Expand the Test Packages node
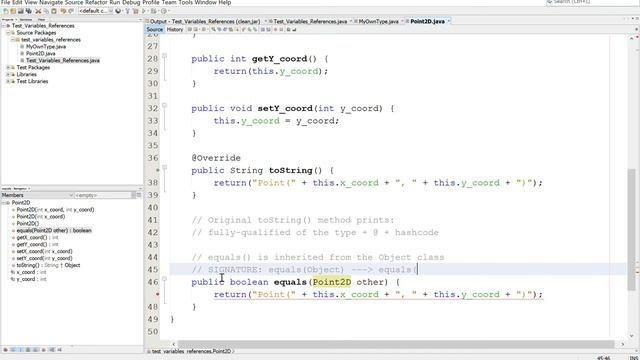The width and height of the screenshot is (640, 360). 8,67
